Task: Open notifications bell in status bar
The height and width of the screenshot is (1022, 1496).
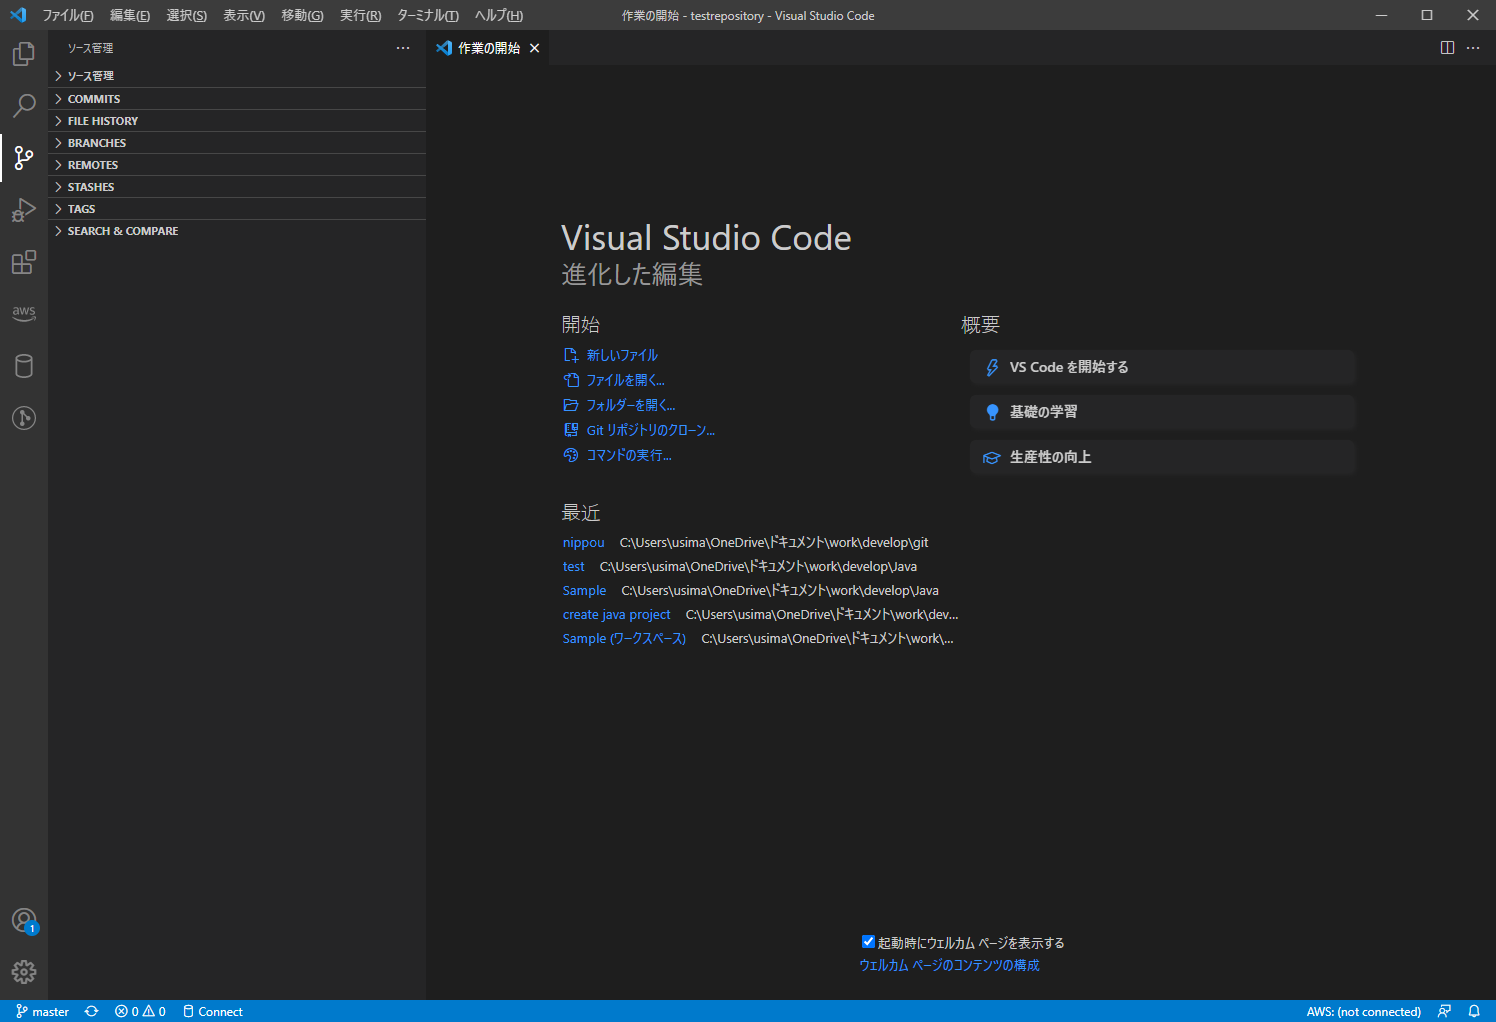Action: pos(1474,1011)
